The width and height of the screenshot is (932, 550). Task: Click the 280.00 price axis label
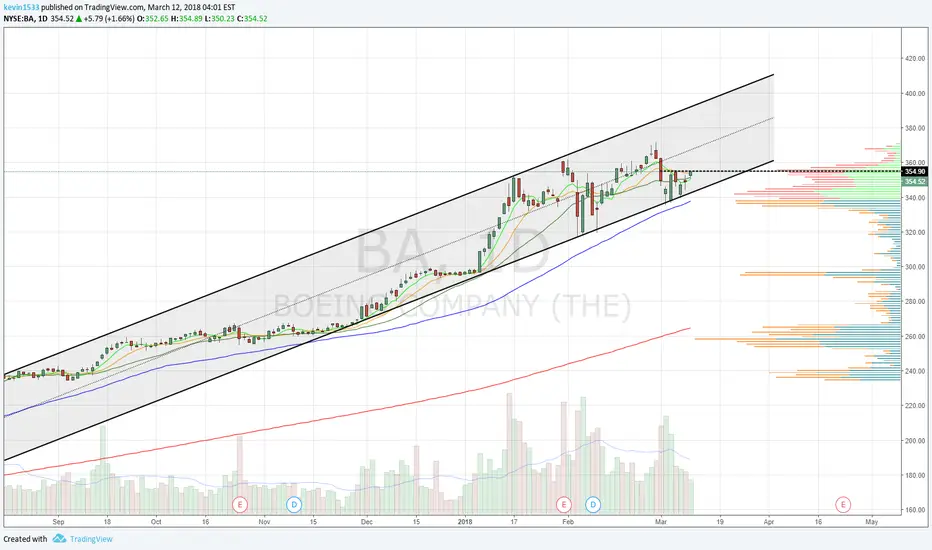(915, 301)
